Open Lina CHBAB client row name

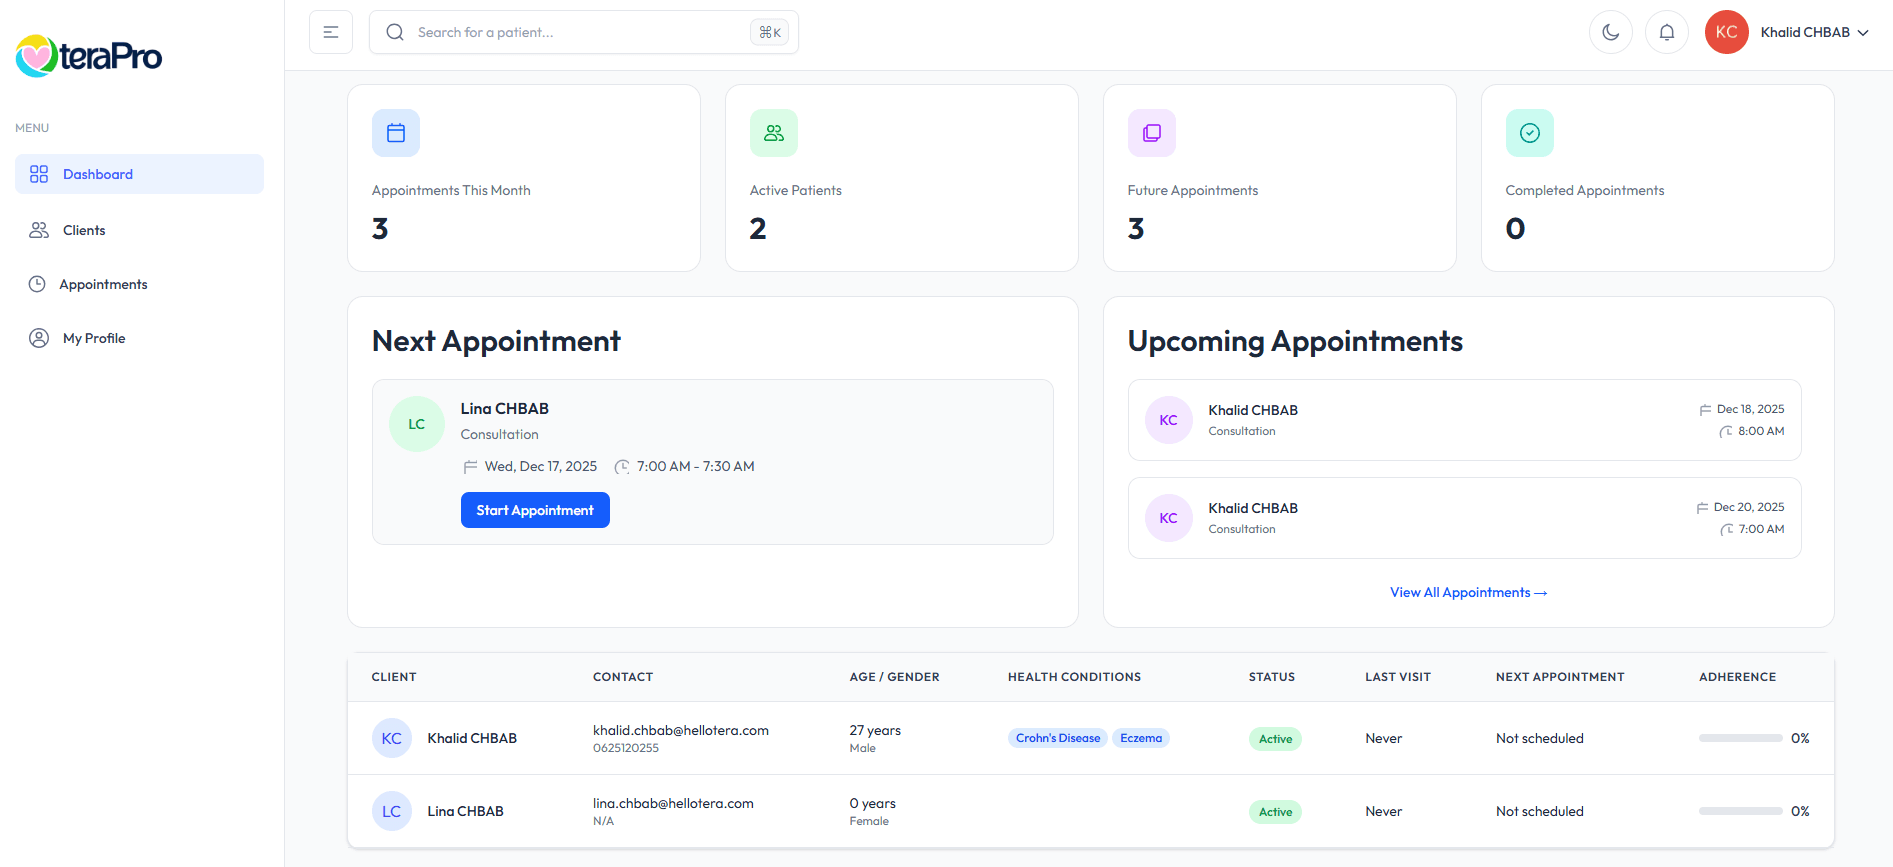[466, 811]
